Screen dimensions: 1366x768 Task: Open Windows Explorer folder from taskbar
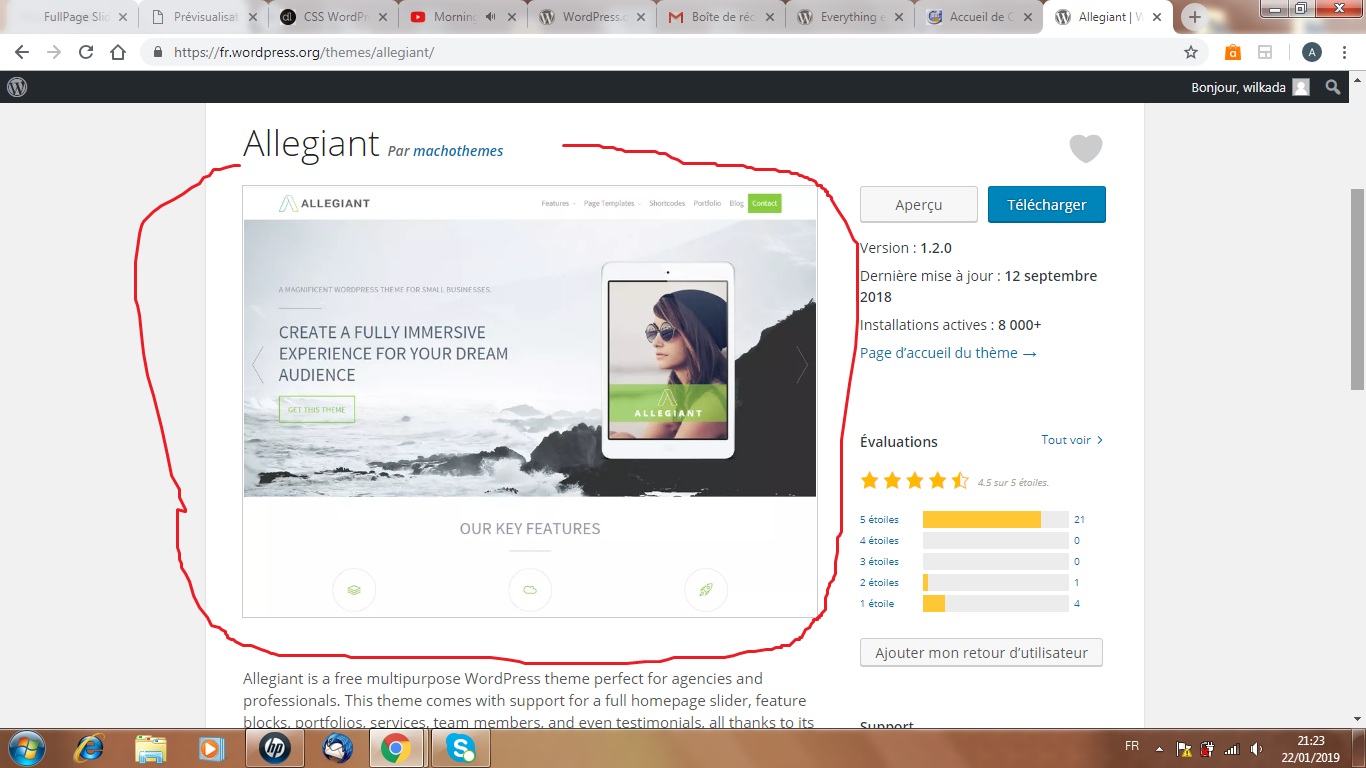coord(151,748)
